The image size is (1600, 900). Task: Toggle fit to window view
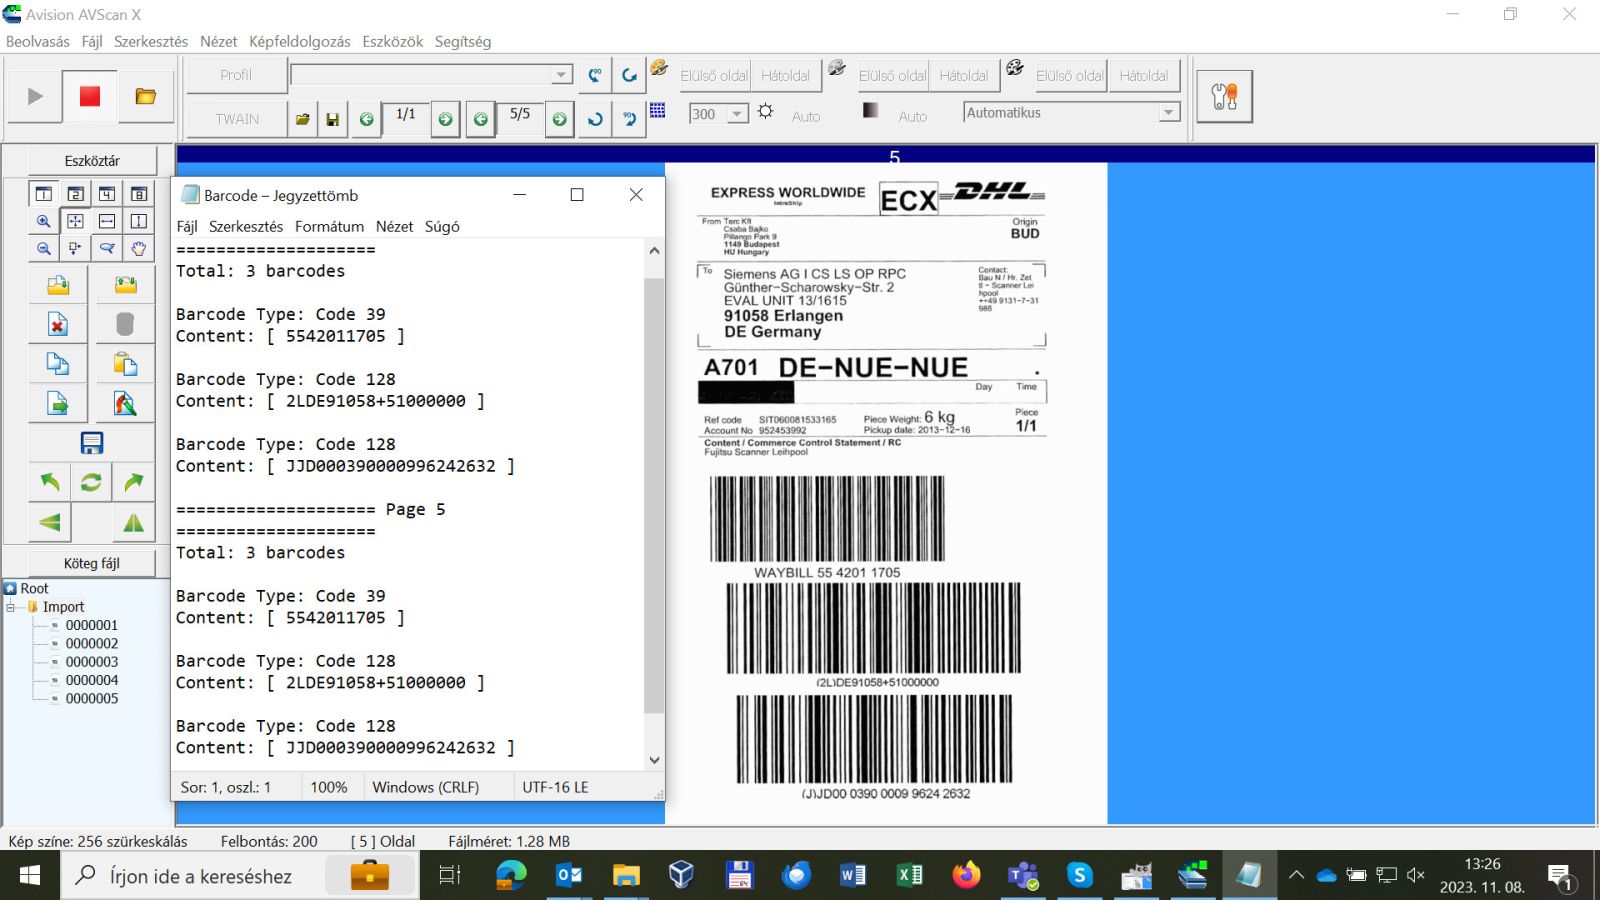pos(75,221)
